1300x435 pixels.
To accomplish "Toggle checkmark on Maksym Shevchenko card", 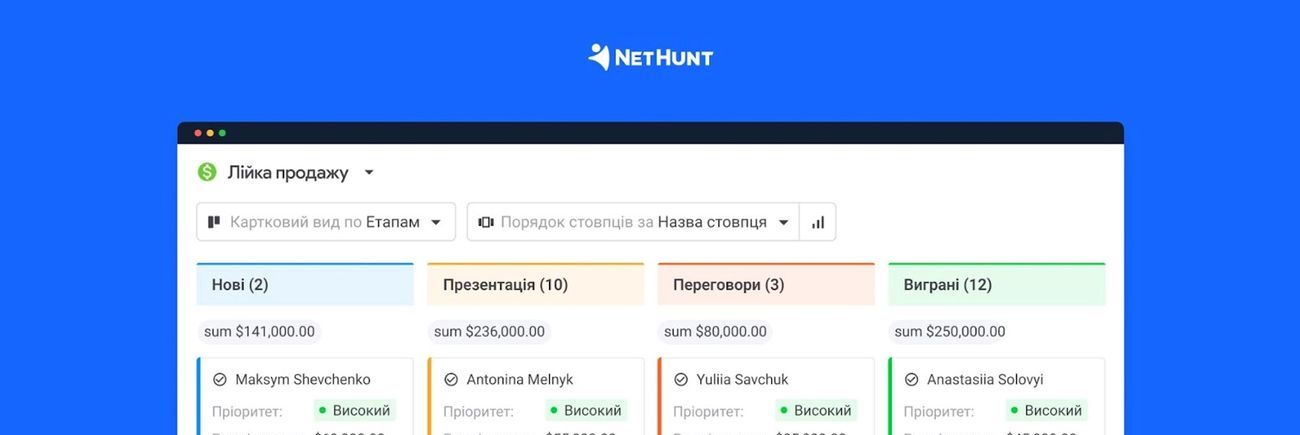I will 220,380.
